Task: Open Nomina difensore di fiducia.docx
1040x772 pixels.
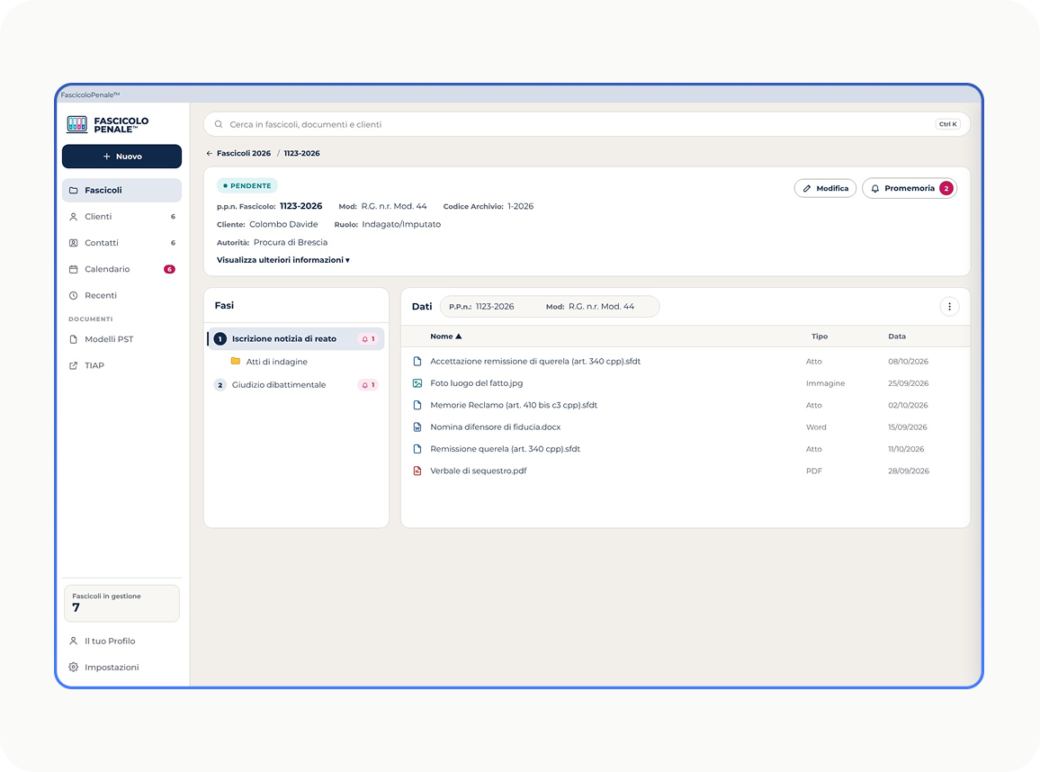Action: coord(495,427)
